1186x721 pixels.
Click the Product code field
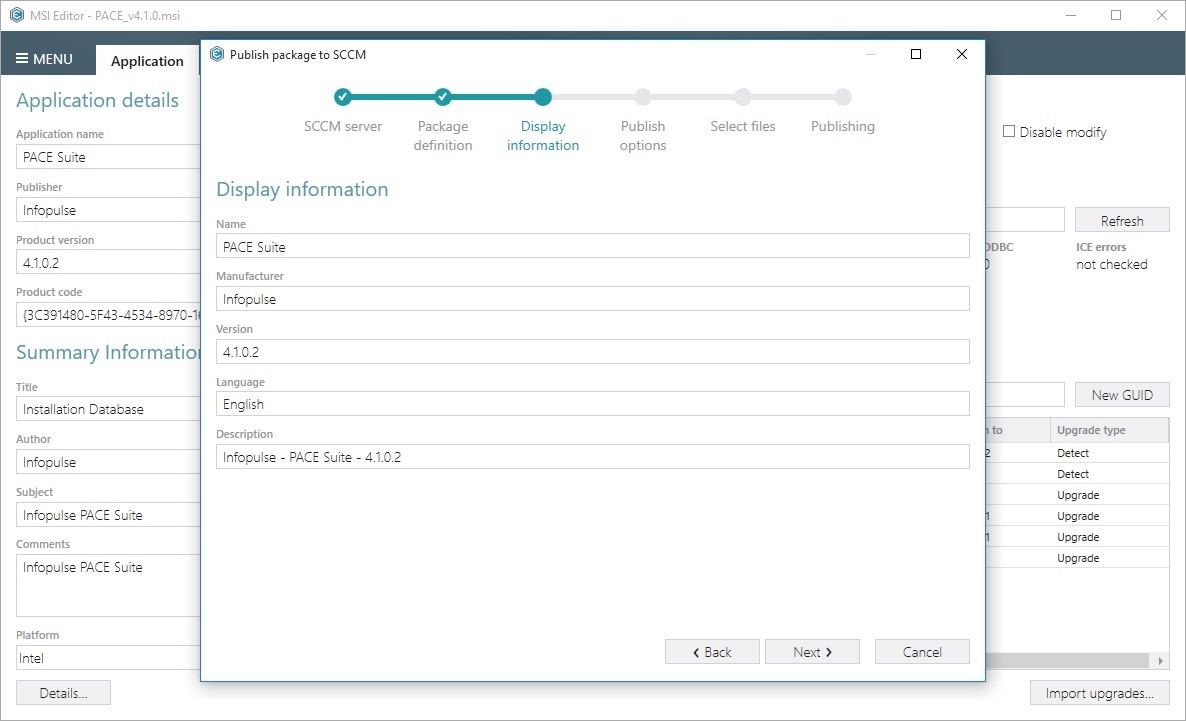(x=108, y=315)
